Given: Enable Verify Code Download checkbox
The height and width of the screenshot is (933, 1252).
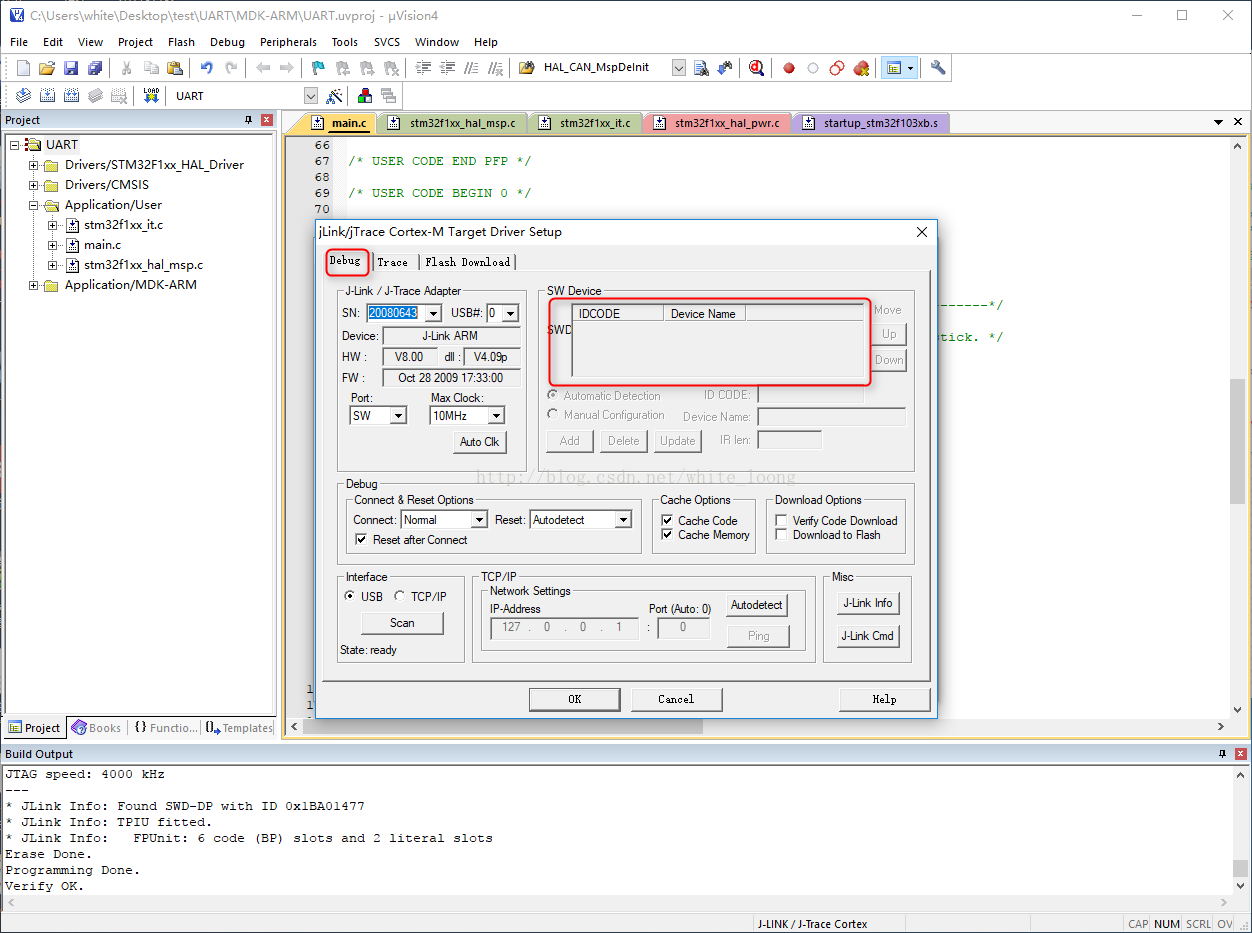Looking at the screenshot, I should pos(781,521).
